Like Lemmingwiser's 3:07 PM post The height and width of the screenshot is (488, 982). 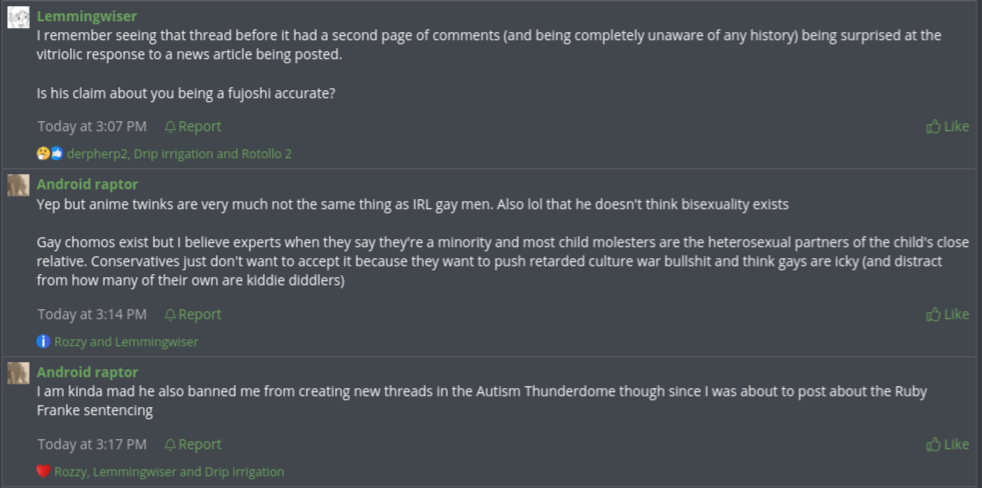tap(947, 126)
